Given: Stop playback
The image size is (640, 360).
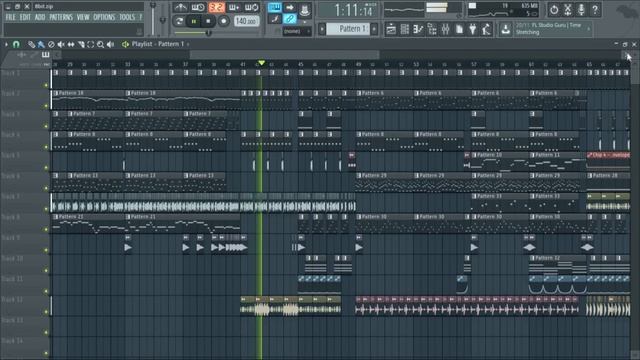Looking at the screenshot, I should [x=208, y=21].
